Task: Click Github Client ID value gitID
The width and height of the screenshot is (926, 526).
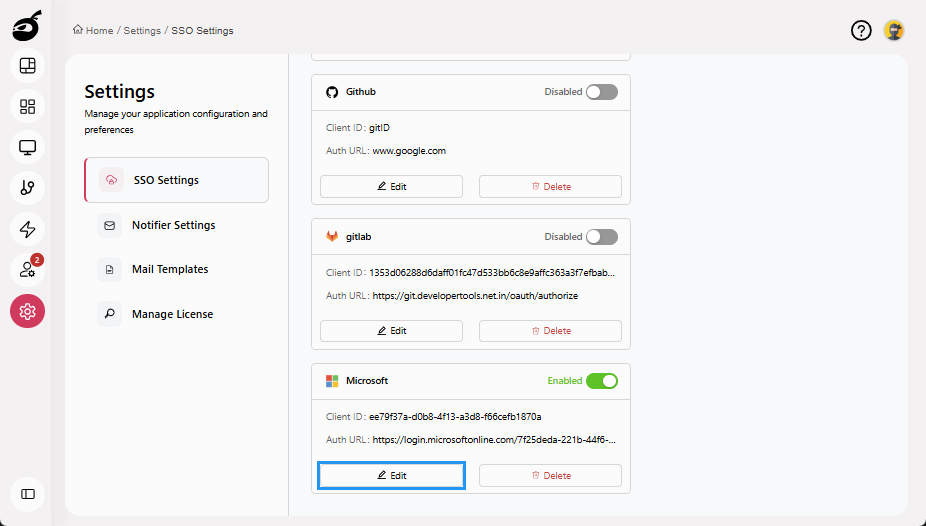Action: click(x=379, y=128)
